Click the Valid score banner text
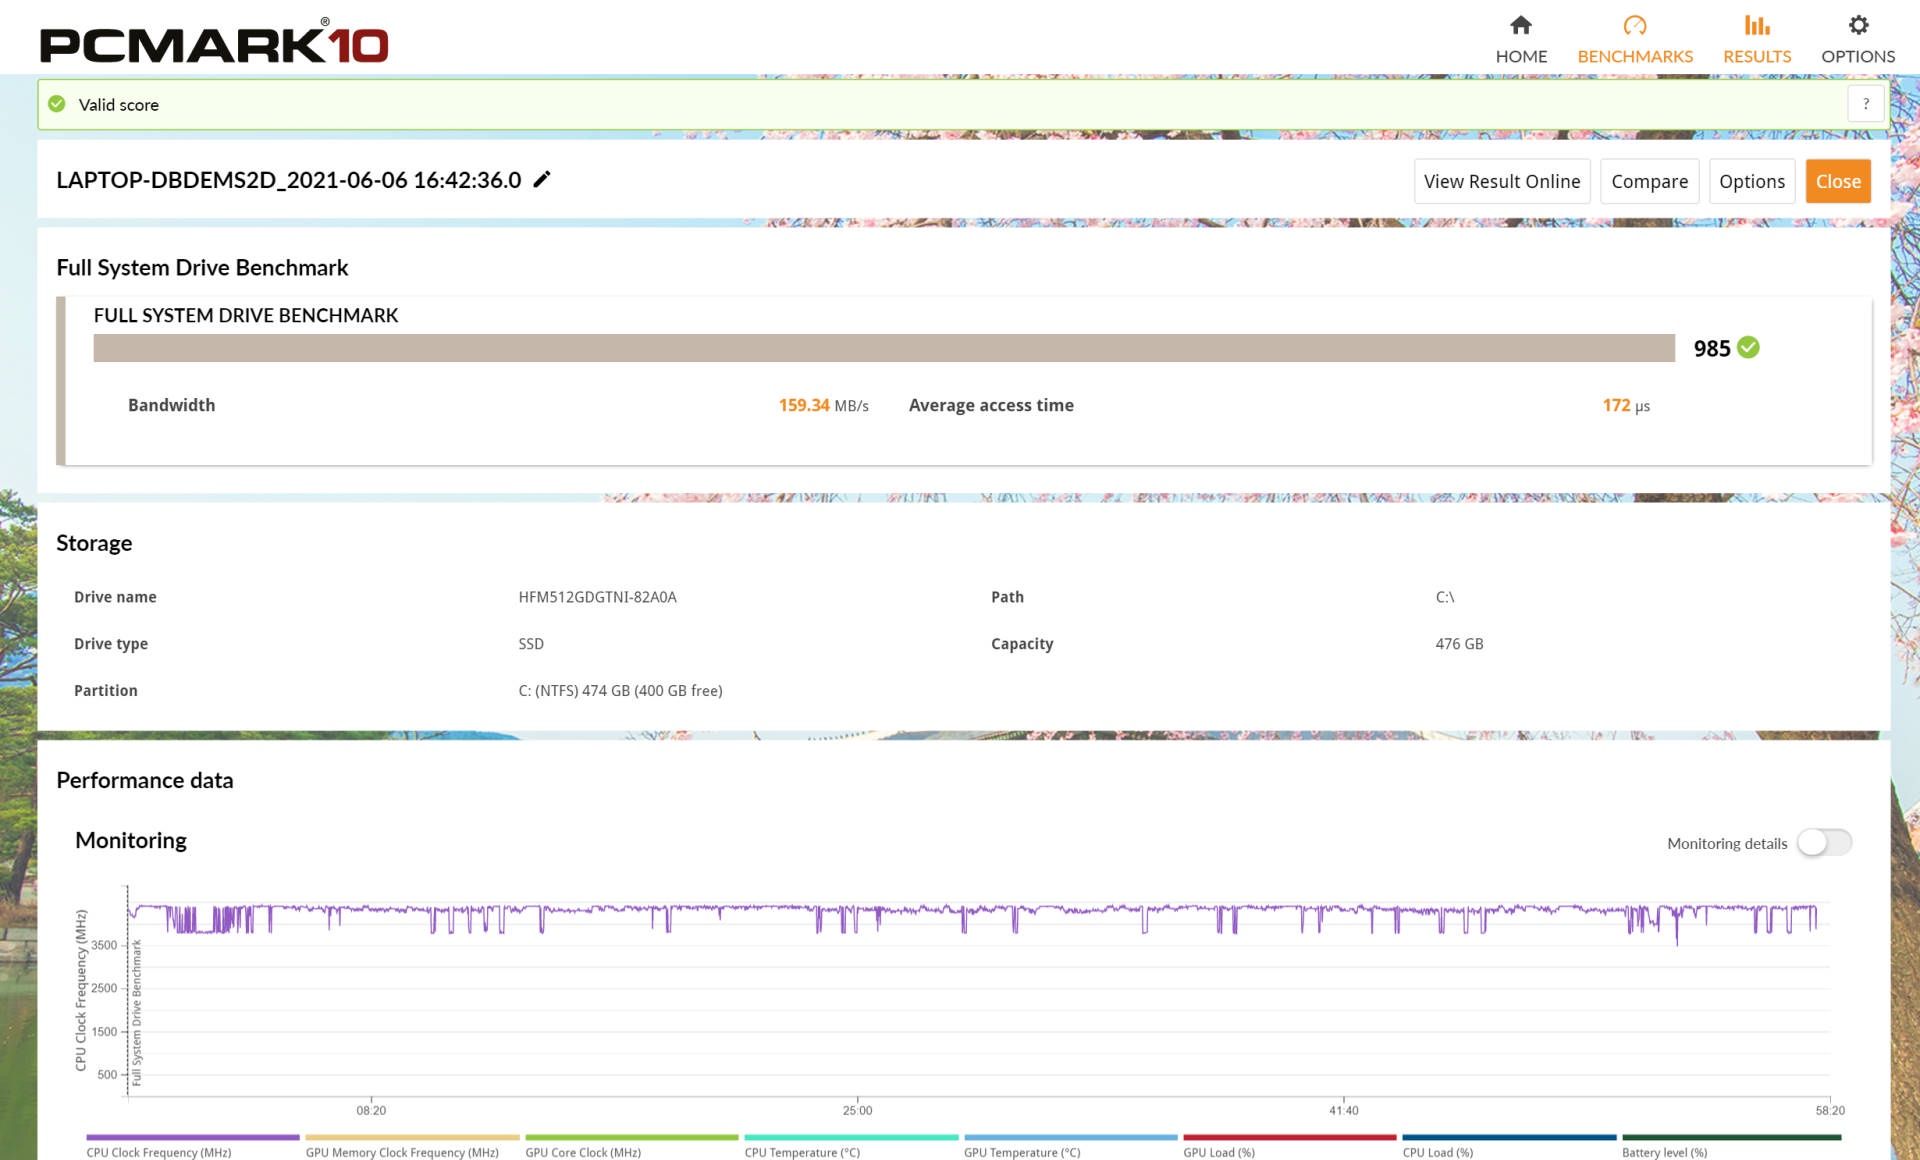1920x1160 pixels. click(119, 105)
